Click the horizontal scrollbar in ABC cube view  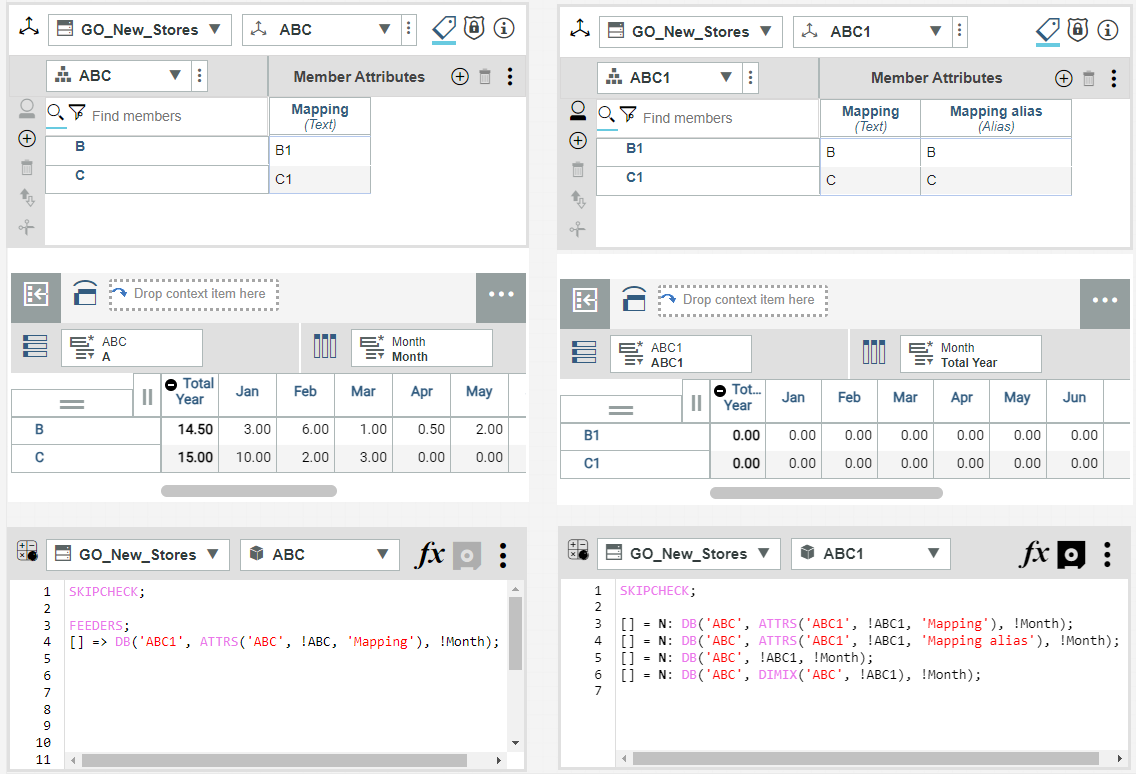click(x=249, y=491)
